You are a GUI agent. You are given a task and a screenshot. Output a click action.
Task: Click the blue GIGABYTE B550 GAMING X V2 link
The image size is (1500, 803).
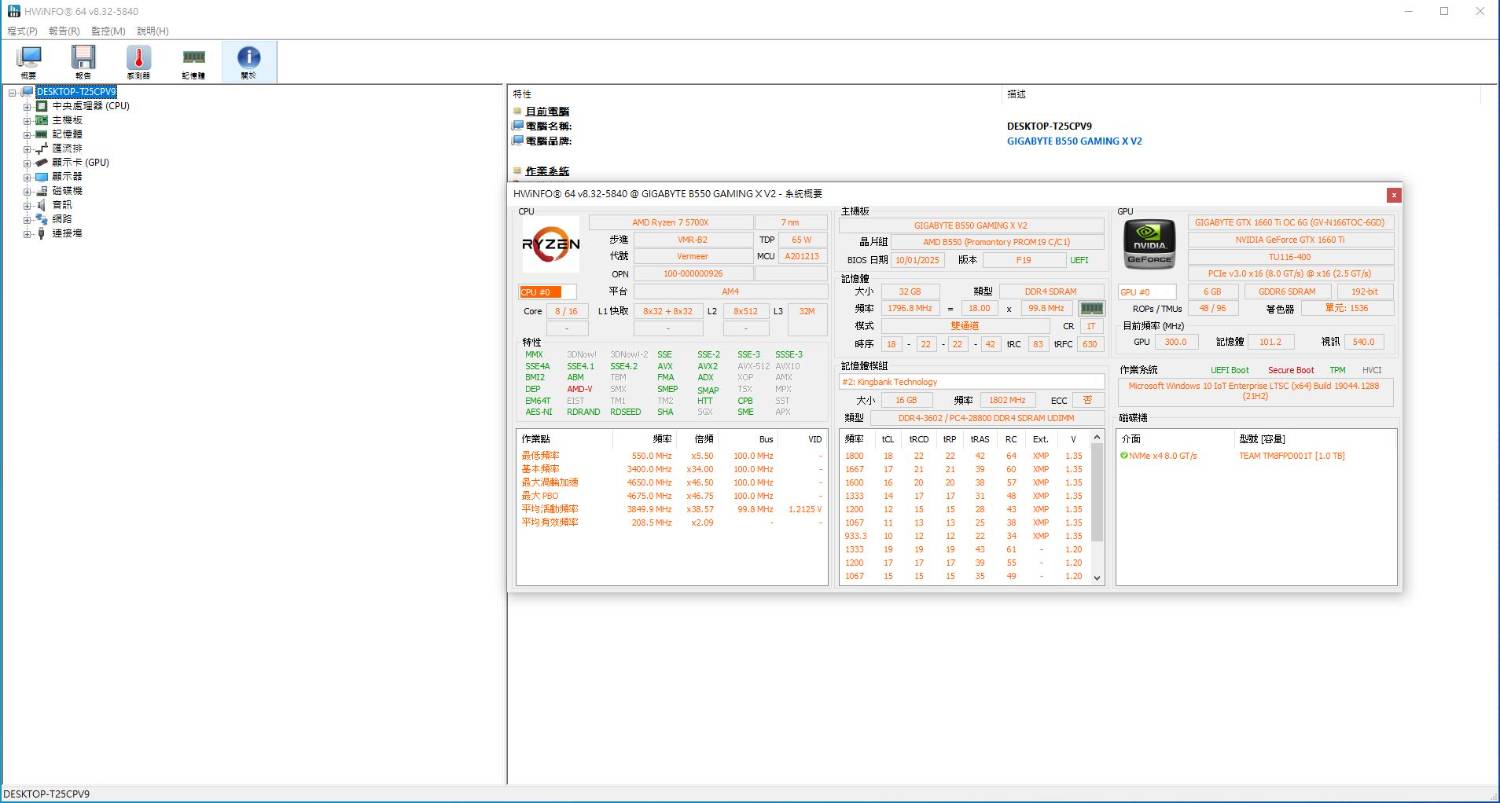[x=1074, y=141]
